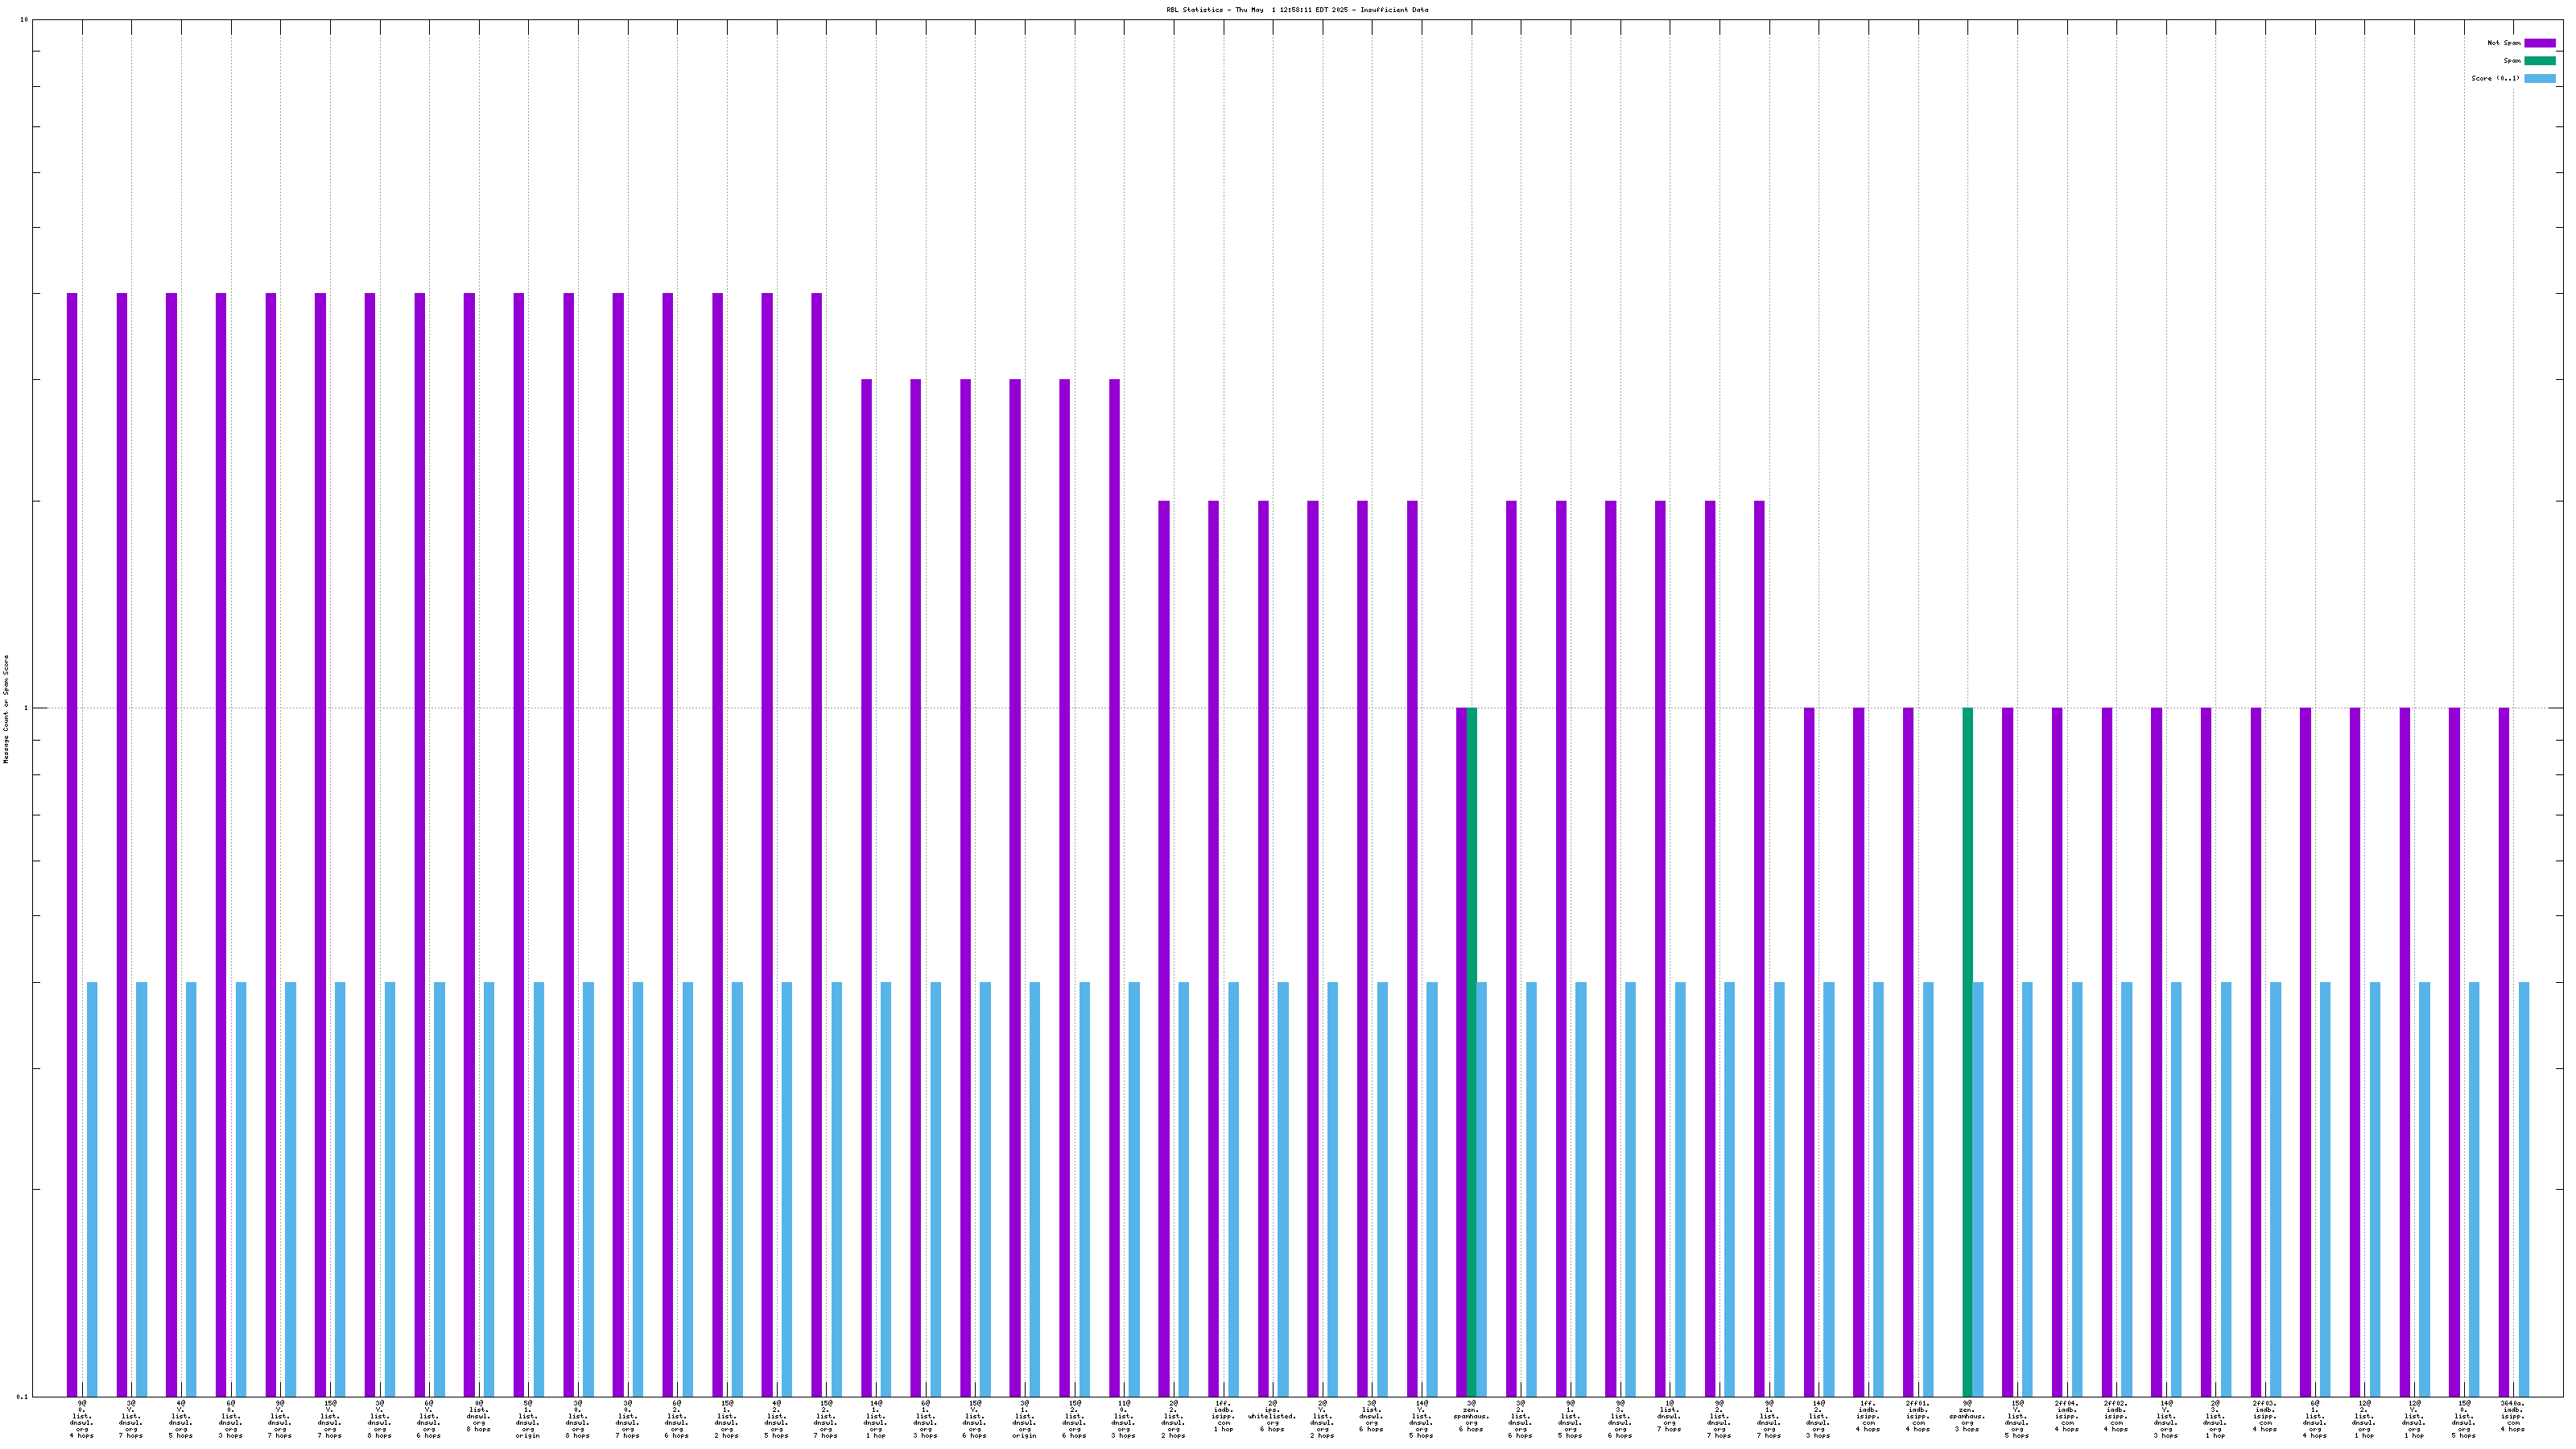Click the 2ff04.iadb.isipp.com x-axis label

[2066, 1418]
